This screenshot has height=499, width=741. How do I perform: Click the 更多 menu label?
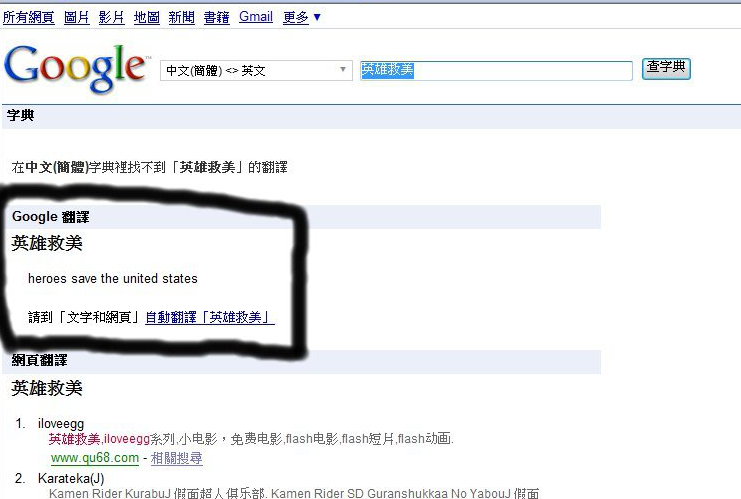point(296,17)
